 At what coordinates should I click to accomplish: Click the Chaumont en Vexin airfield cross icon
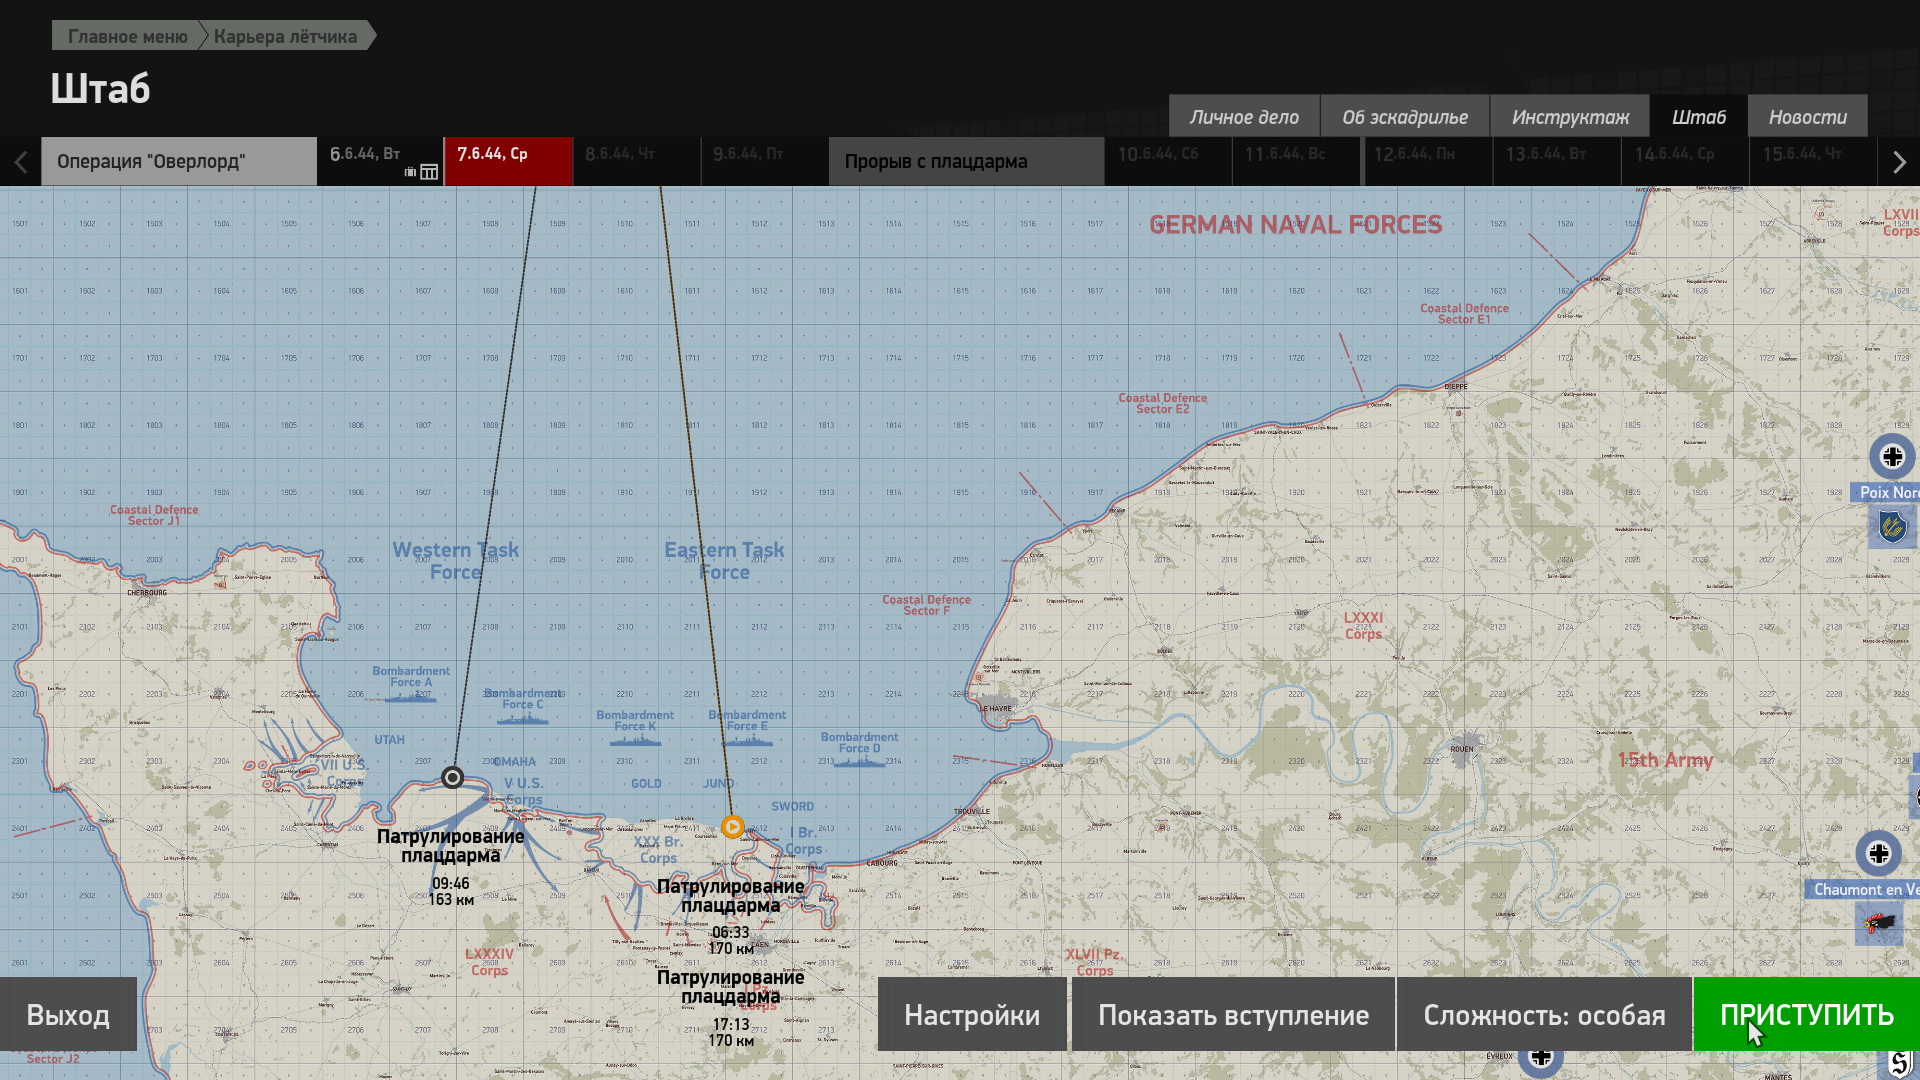point(1878,853)
